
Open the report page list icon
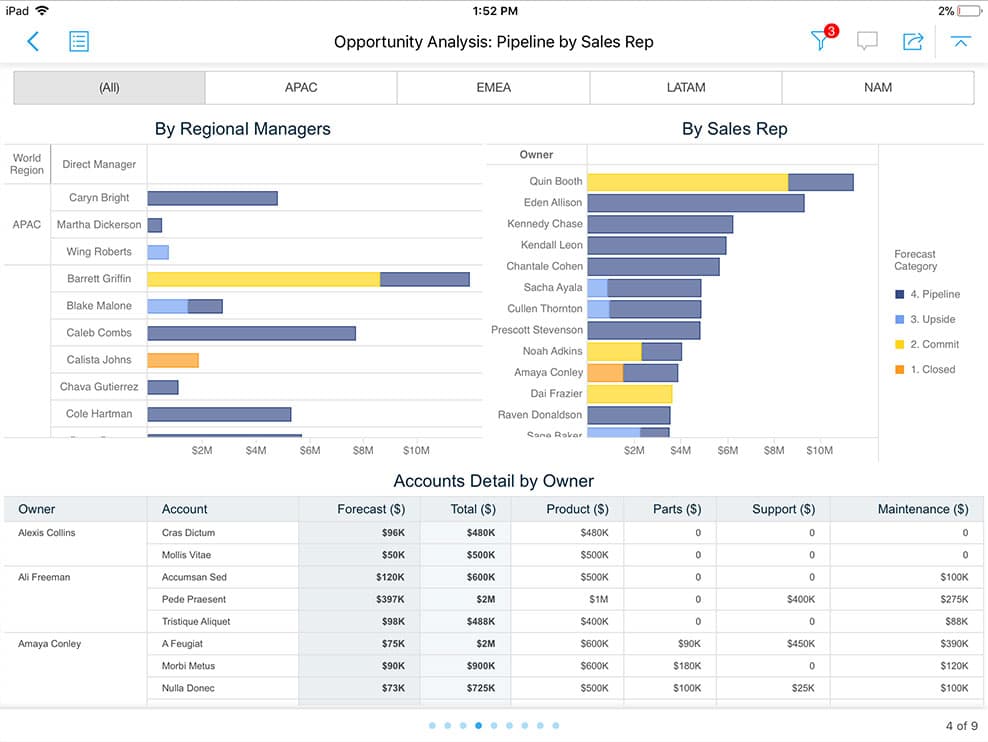(x=78, y=42)
